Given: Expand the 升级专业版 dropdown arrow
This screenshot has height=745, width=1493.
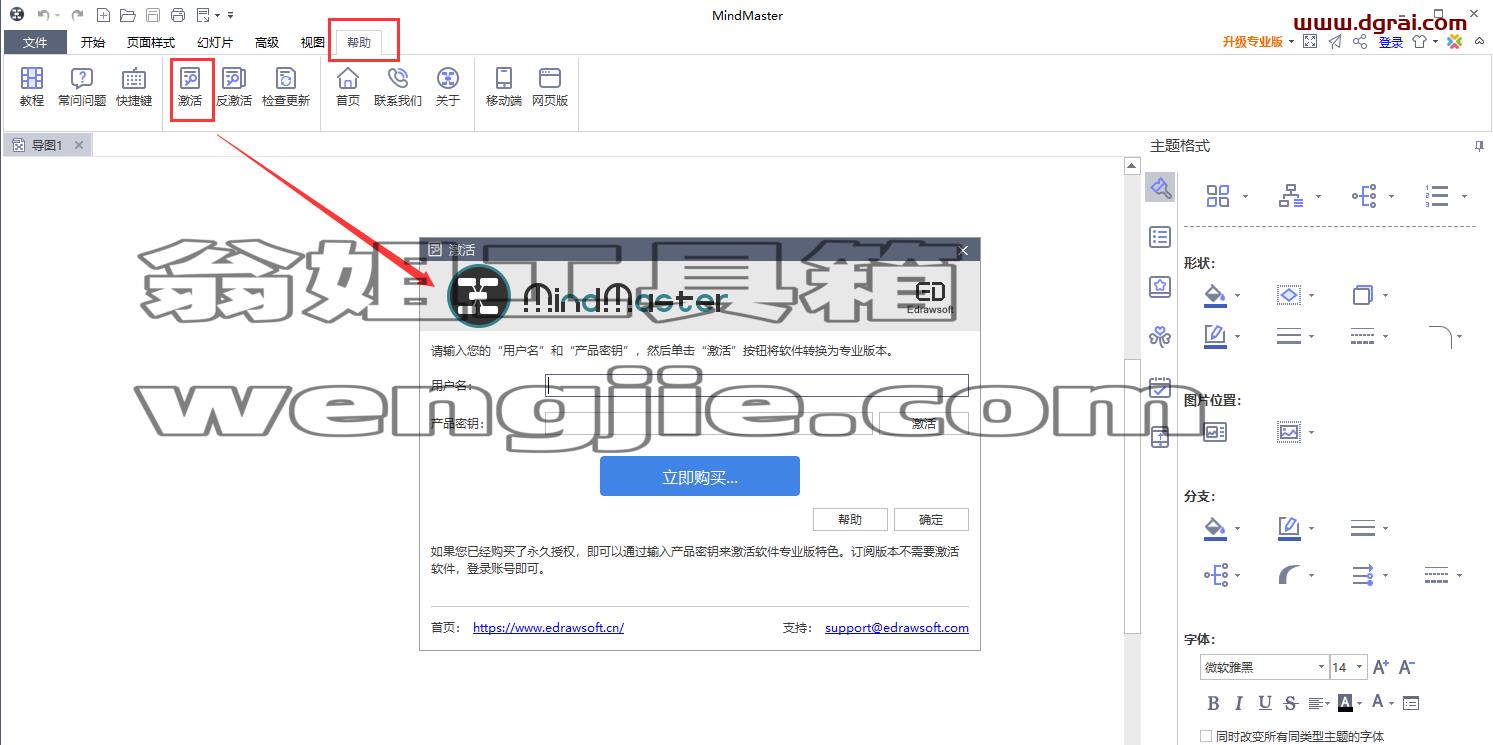Looking at the screenshot, I should (x=1291, y=42).
